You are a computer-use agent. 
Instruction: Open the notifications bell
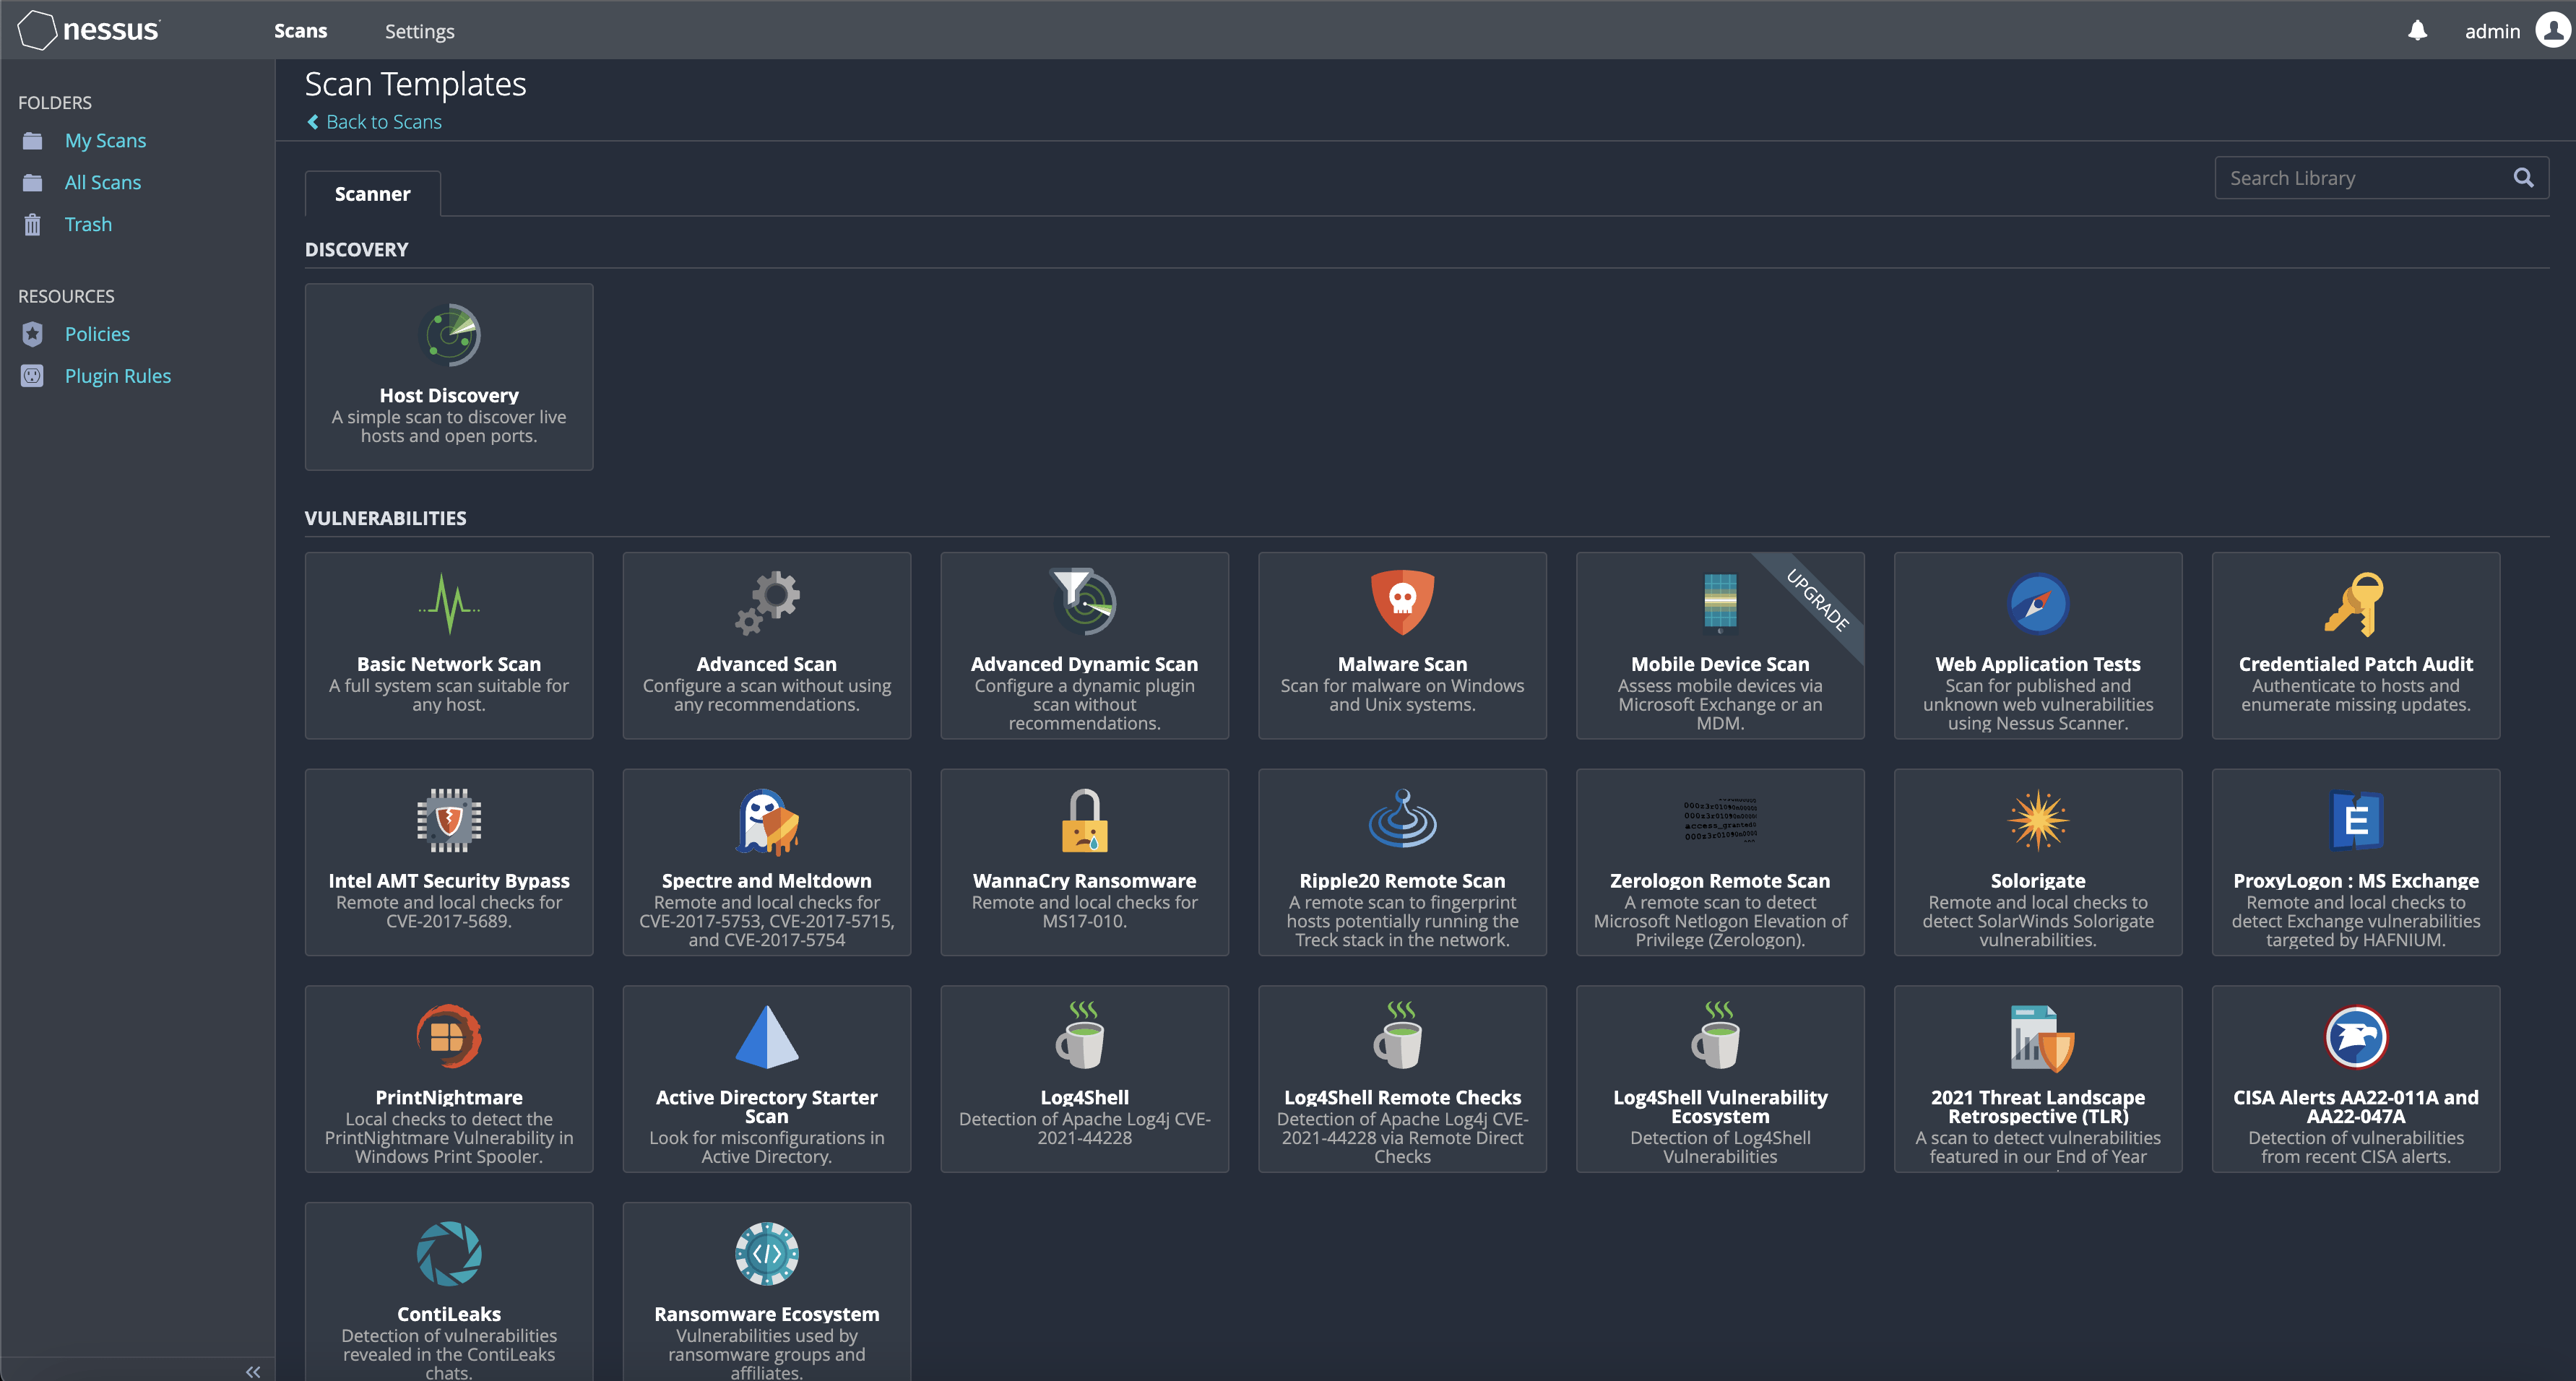pyautogui.click(x=2417, y=30)
